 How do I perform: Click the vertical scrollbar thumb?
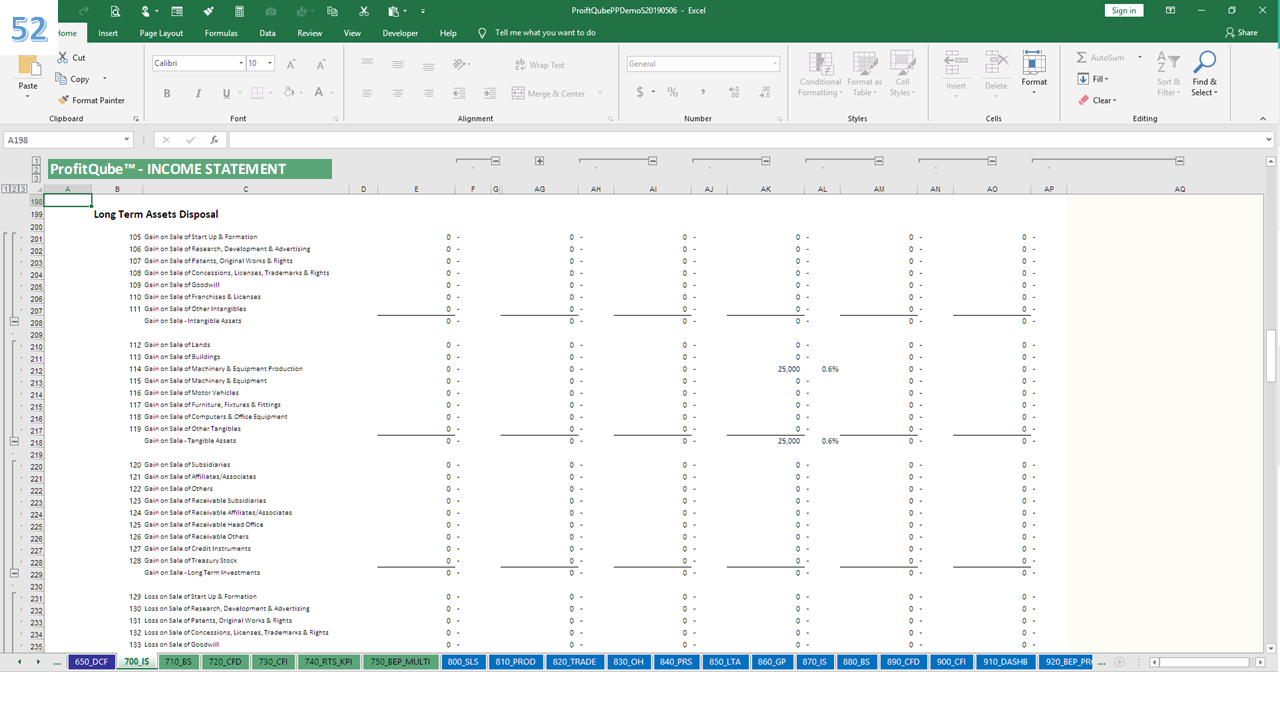(x=1272, y=355)
